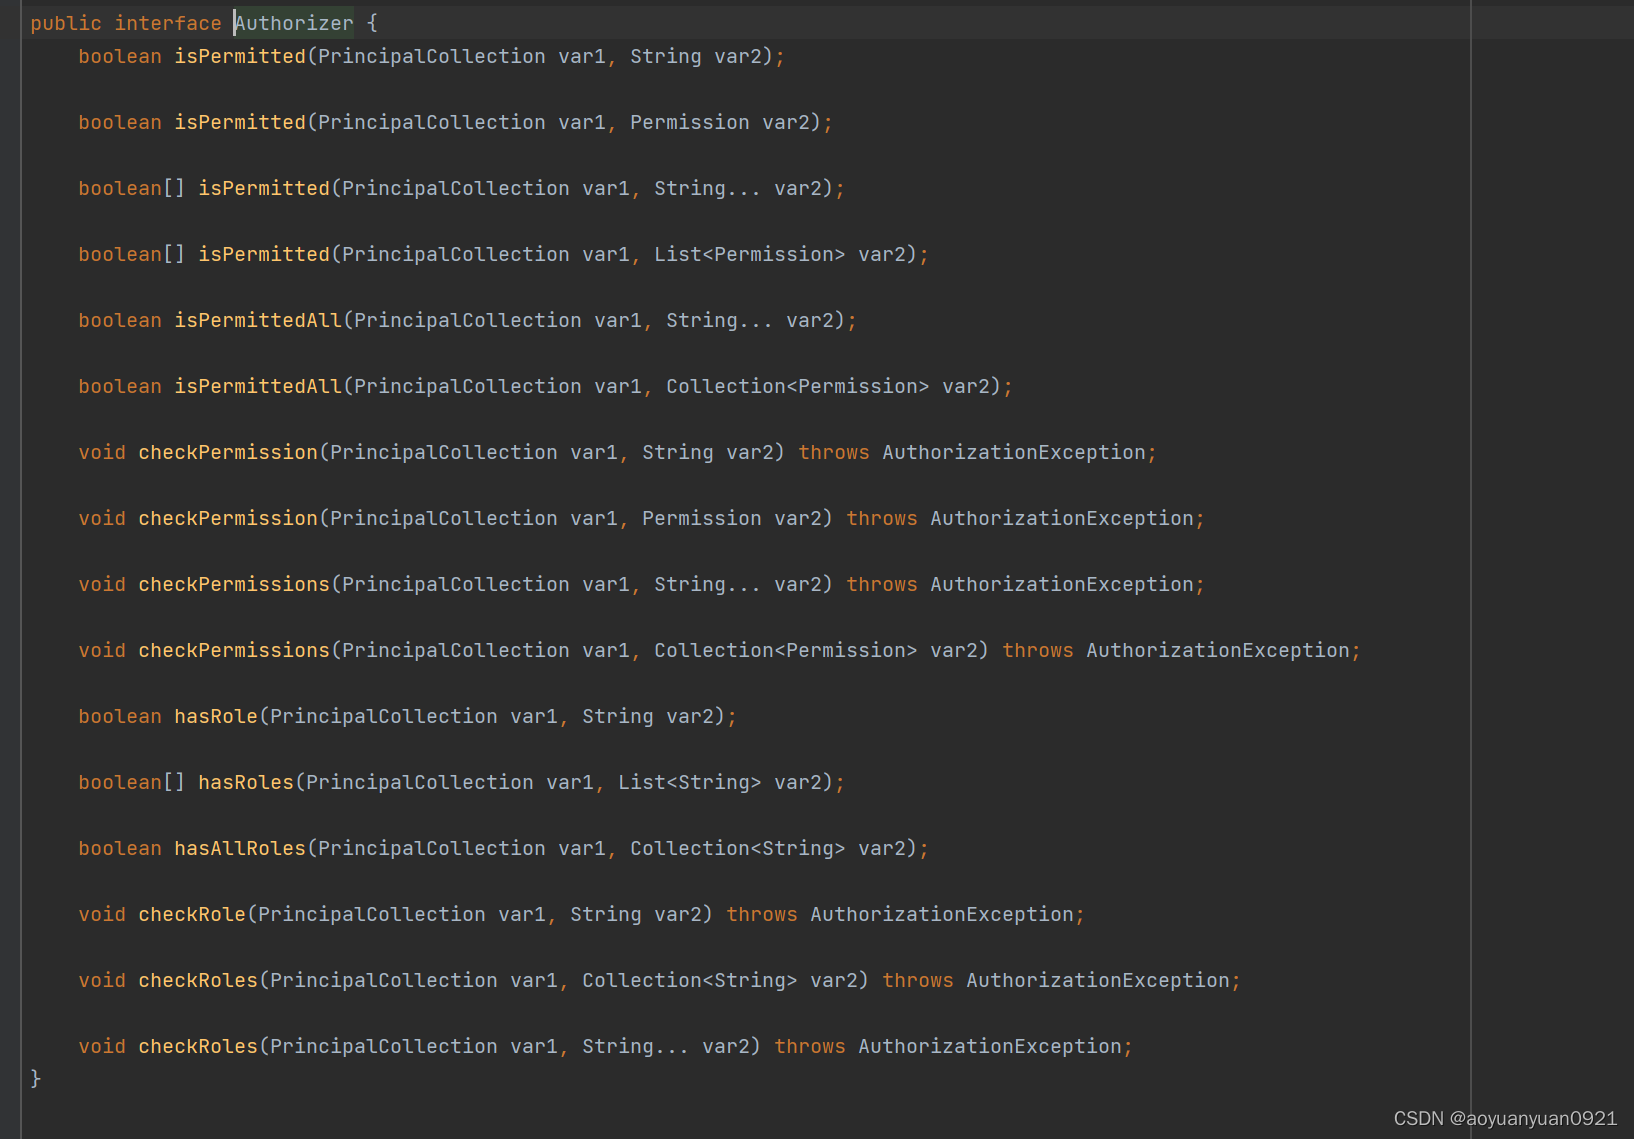Click checkRoles method with Collection<String> var2

198,980
